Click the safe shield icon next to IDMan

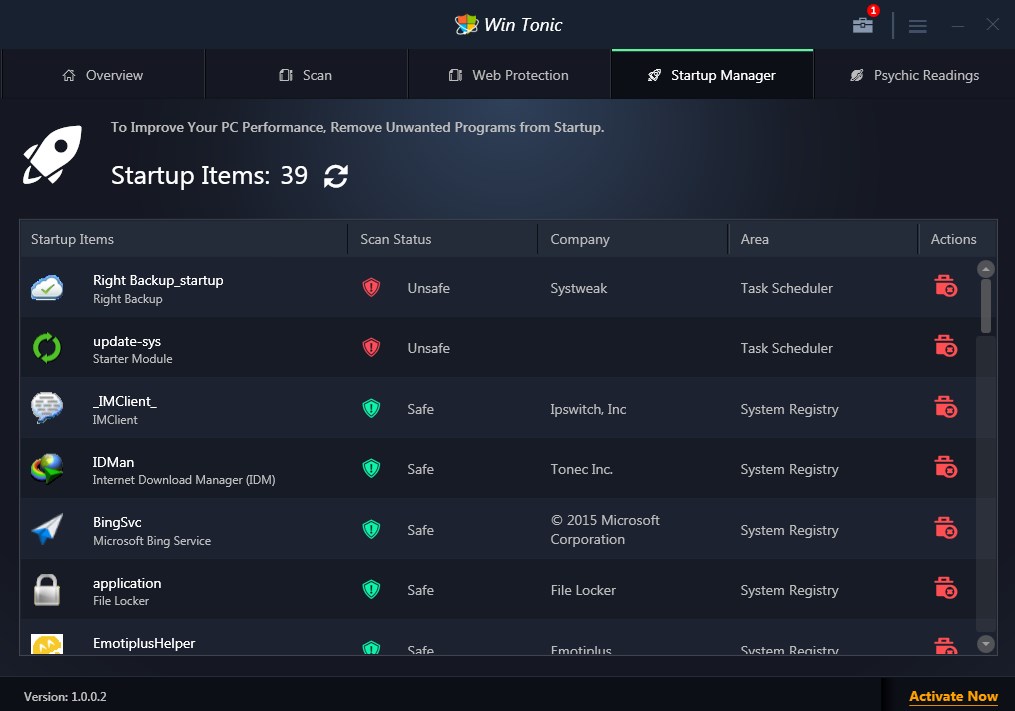coord(371,467)
